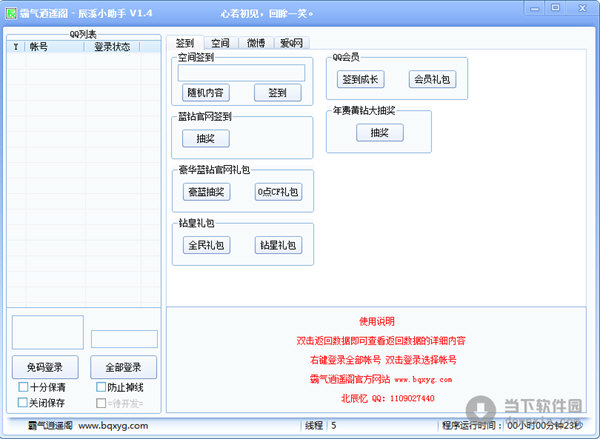Click the 使用说明 heading text
The height and width of the screenshot is (439, 600).
click(377, 321)
